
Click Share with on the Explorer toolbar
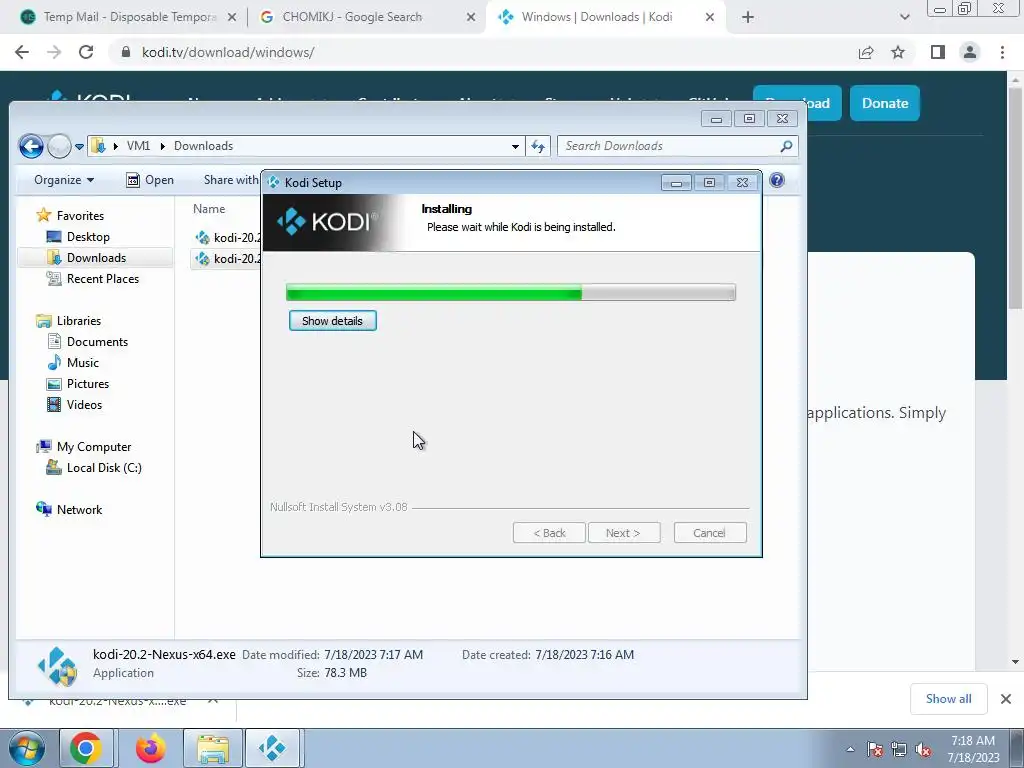(231, 180)
